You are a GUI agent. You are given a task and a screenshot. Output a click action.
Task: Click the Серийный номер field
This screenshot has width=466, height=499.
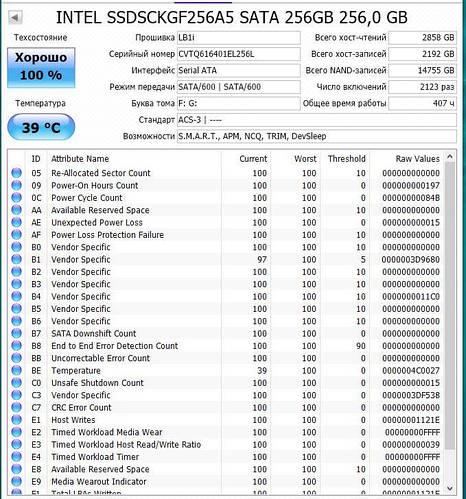click(x=239, y=54)
